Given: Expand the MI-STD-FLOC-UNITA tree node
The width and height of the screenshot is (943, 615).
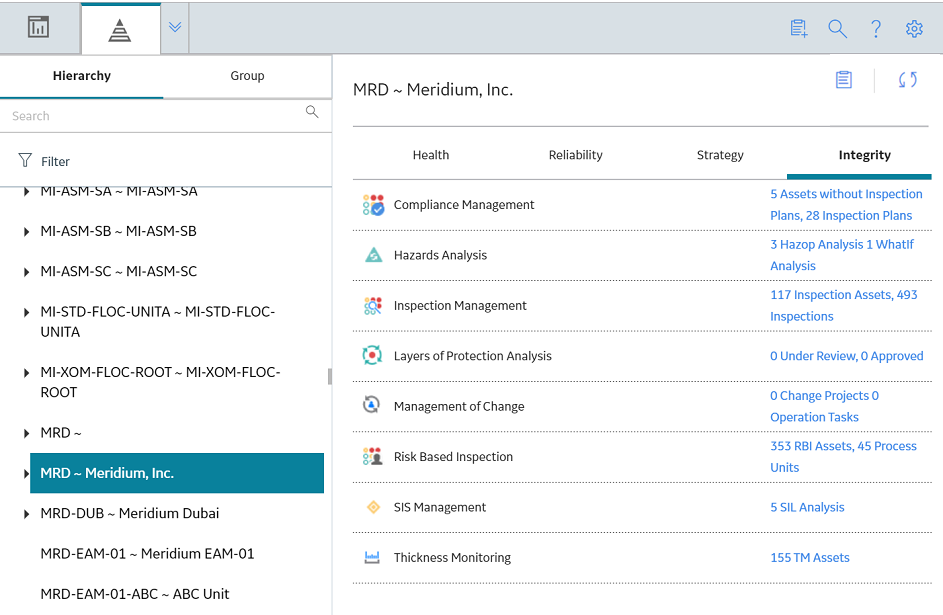Looking at the screenshot, I should (x=26, y=313).
